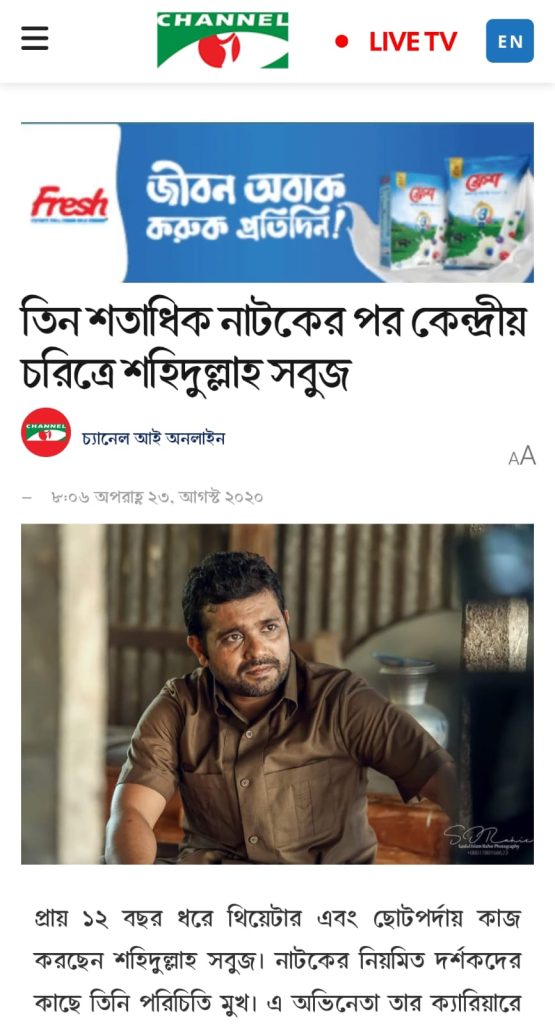The width and height of the screenshot is (555, 1024).
Task: Open the LIVE TV stream link
Action: pos(413,42)
